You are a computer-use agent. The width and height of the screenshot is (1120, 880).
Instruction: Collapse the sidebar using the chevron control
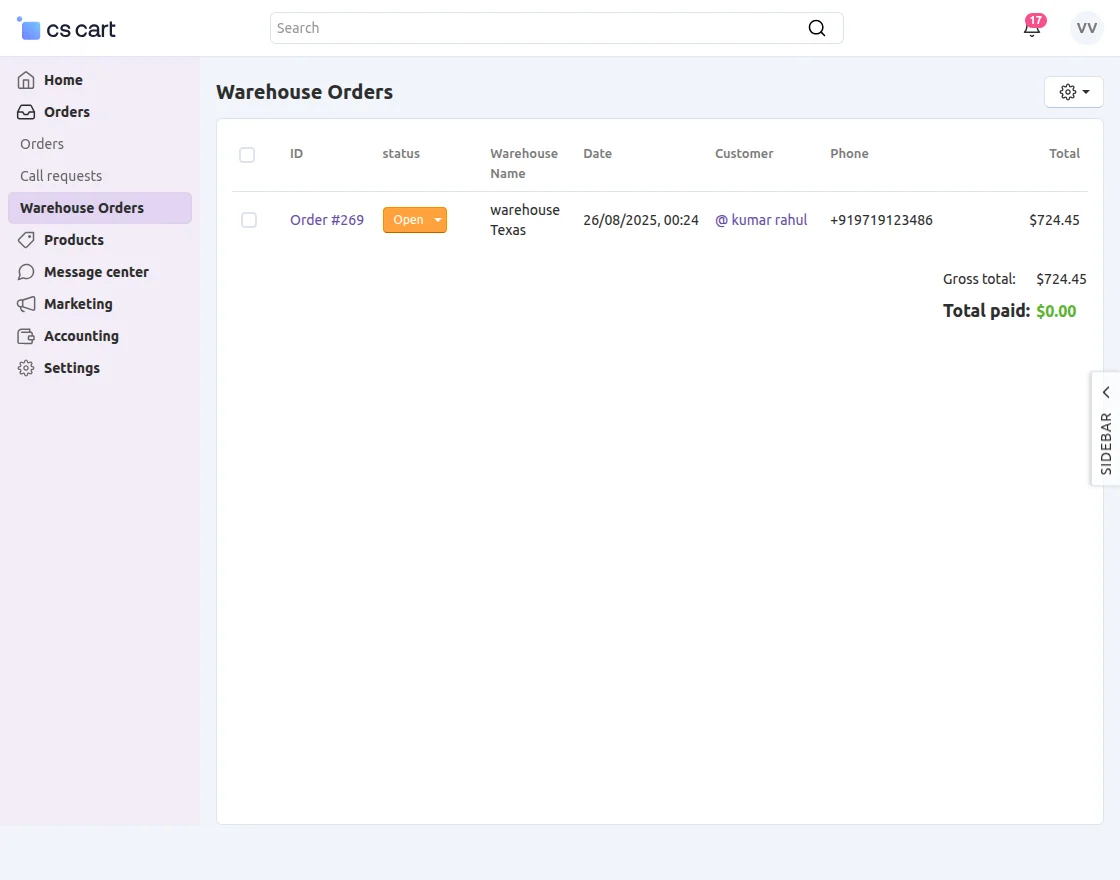pyautogui.click(x=1105, y=392)
